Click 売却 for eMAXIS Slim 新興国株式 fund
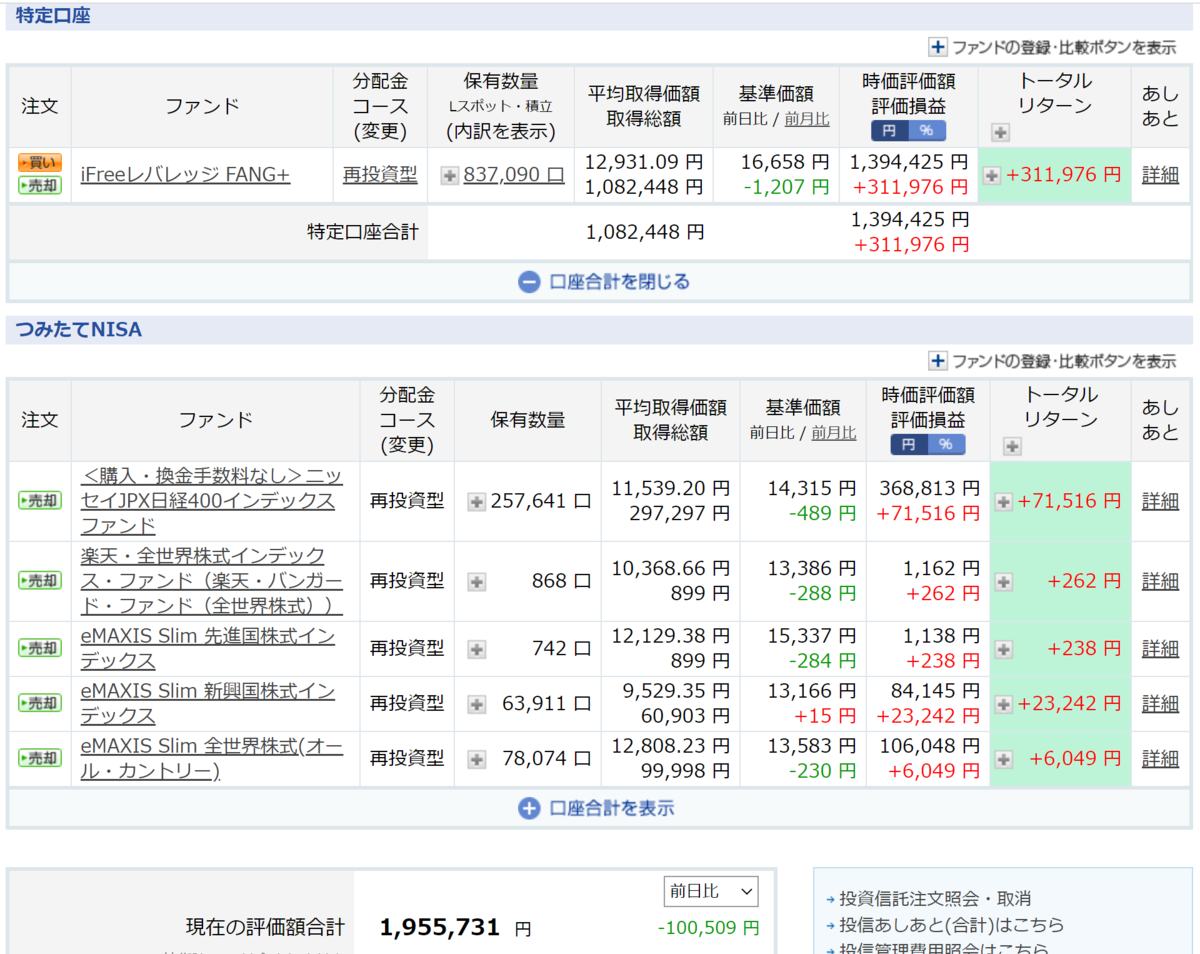The height and width of the screenshot is (954, 1200). [x=40, y=703]
